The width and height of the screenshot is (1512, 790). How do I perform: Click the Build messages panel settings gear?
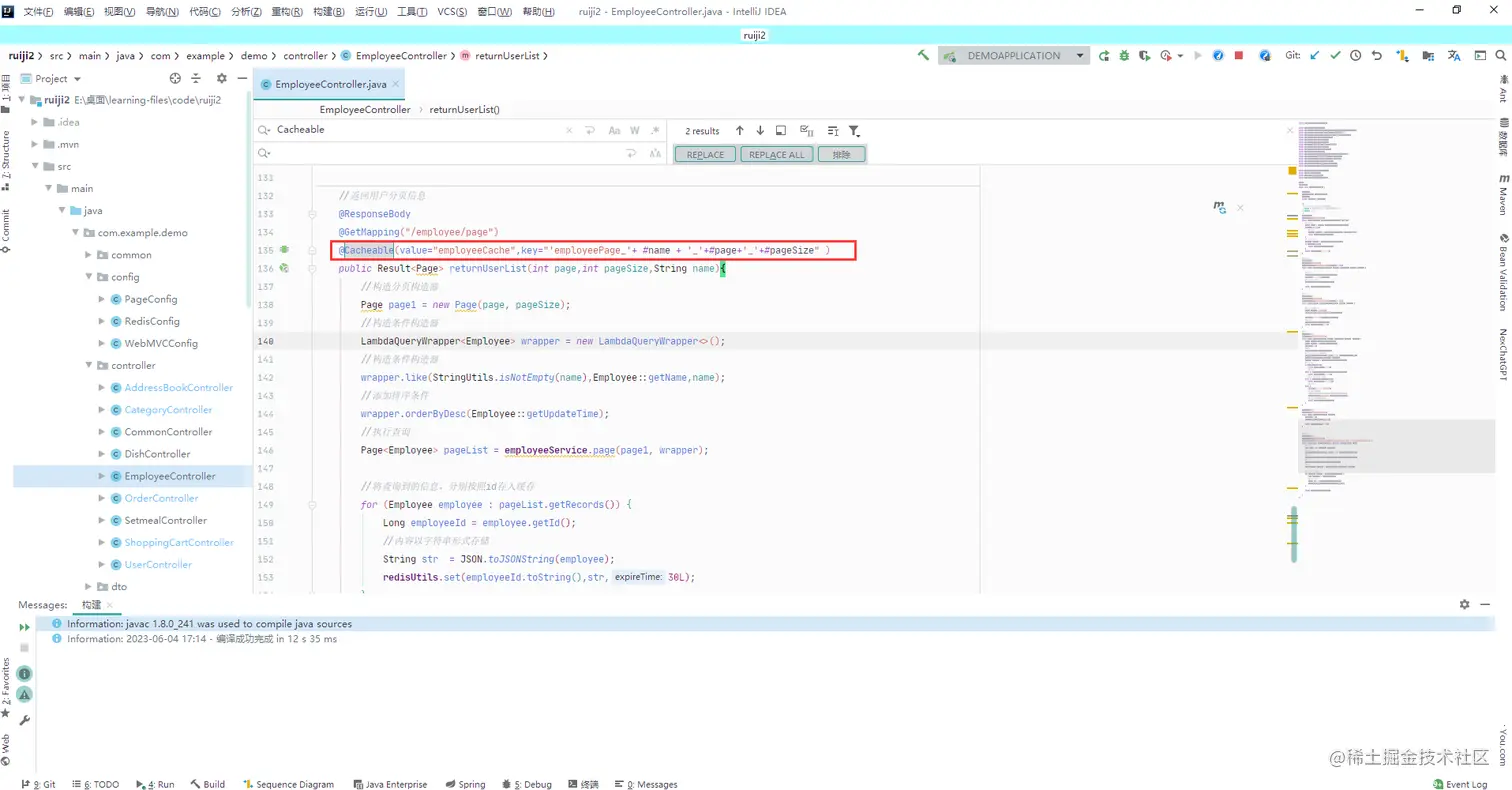click(1464, 605)
